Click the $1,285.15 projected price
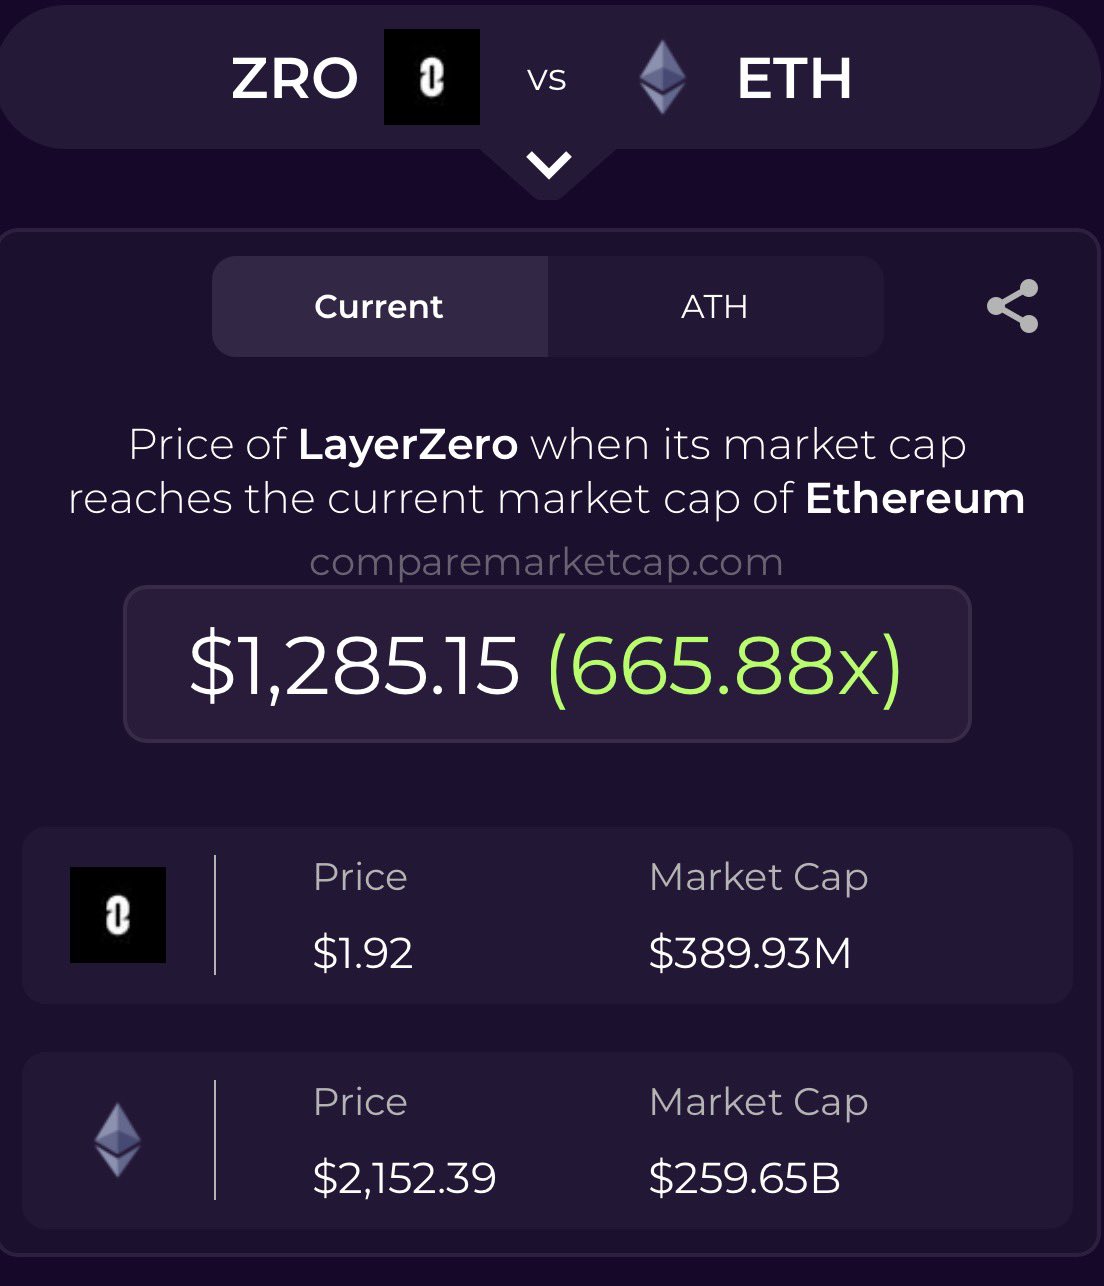Screen dimensions: 1104x1286 click(x=355, y=665)
